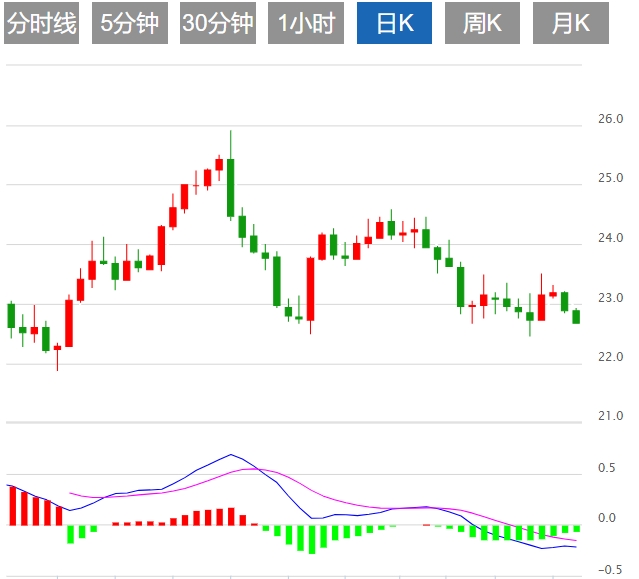Screen dimensions: 639x579
Task: Switch to the 月K monthly tab
Action: click(x=571, y=23)
